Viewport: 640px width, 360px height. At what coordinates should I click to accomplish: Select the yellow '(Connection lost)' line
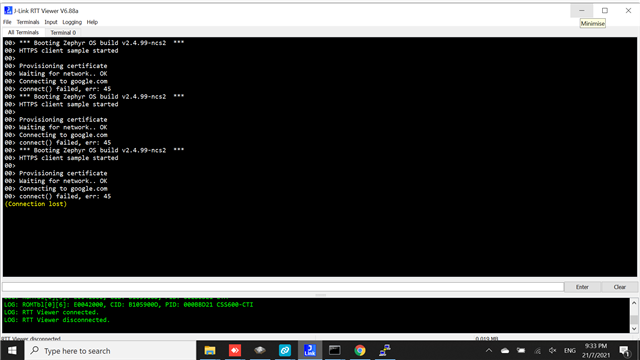36,204
